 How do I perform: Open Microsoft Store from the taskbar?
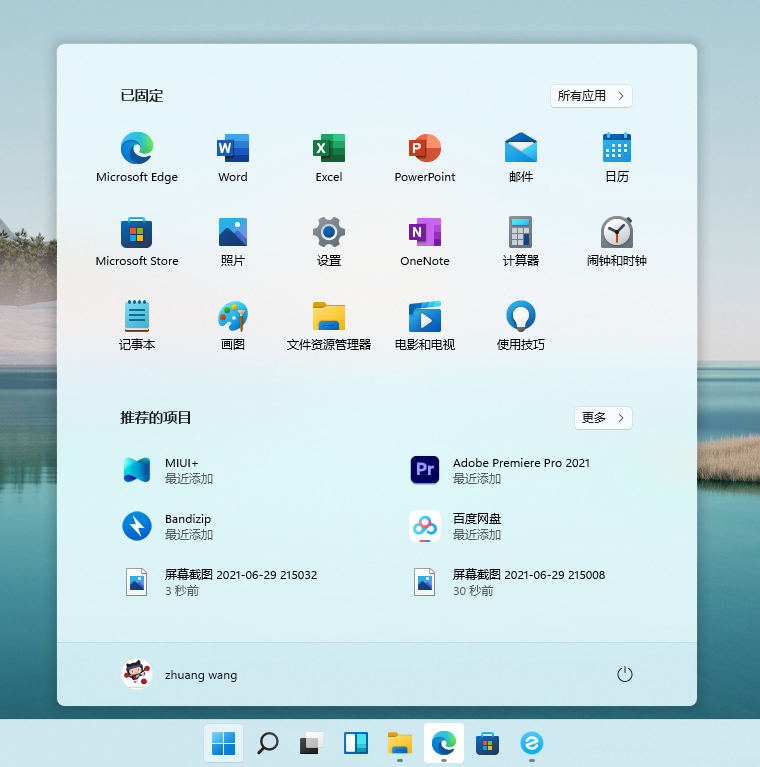pyautogui.click(x=488, y=743)
